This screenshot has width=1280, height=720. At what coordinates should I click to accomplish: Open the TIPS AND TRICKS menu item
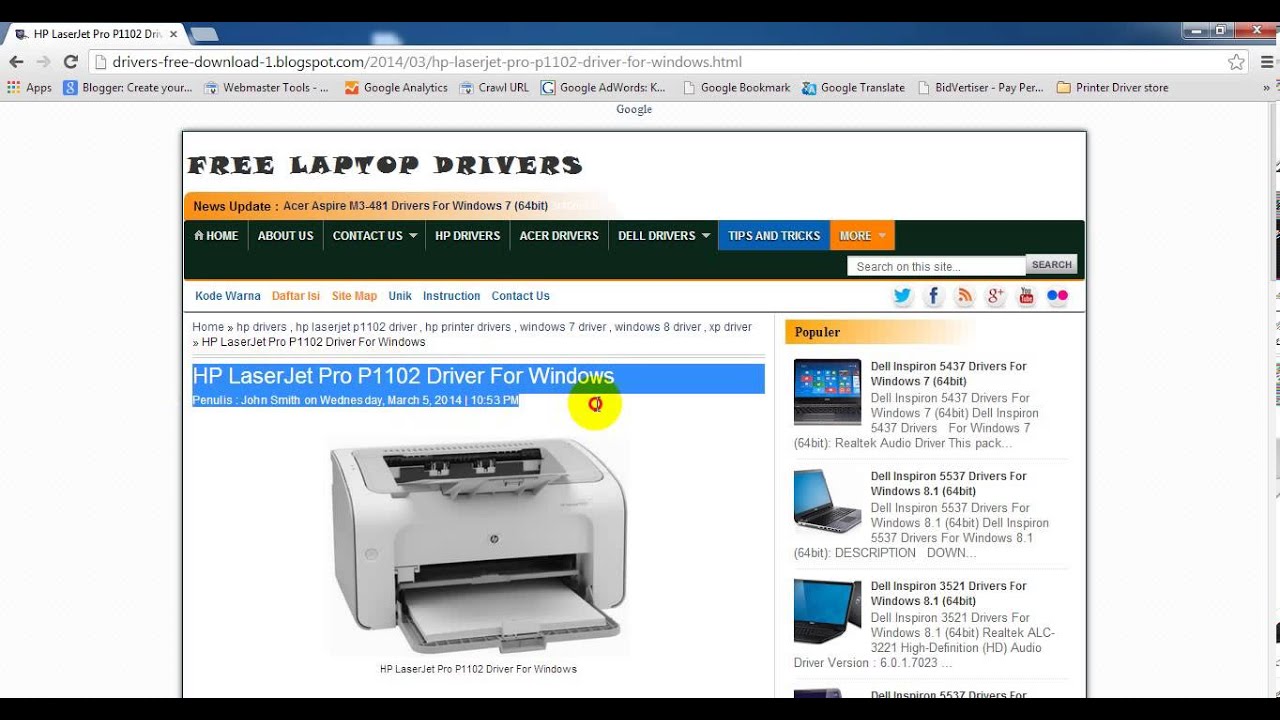point(774,236)
